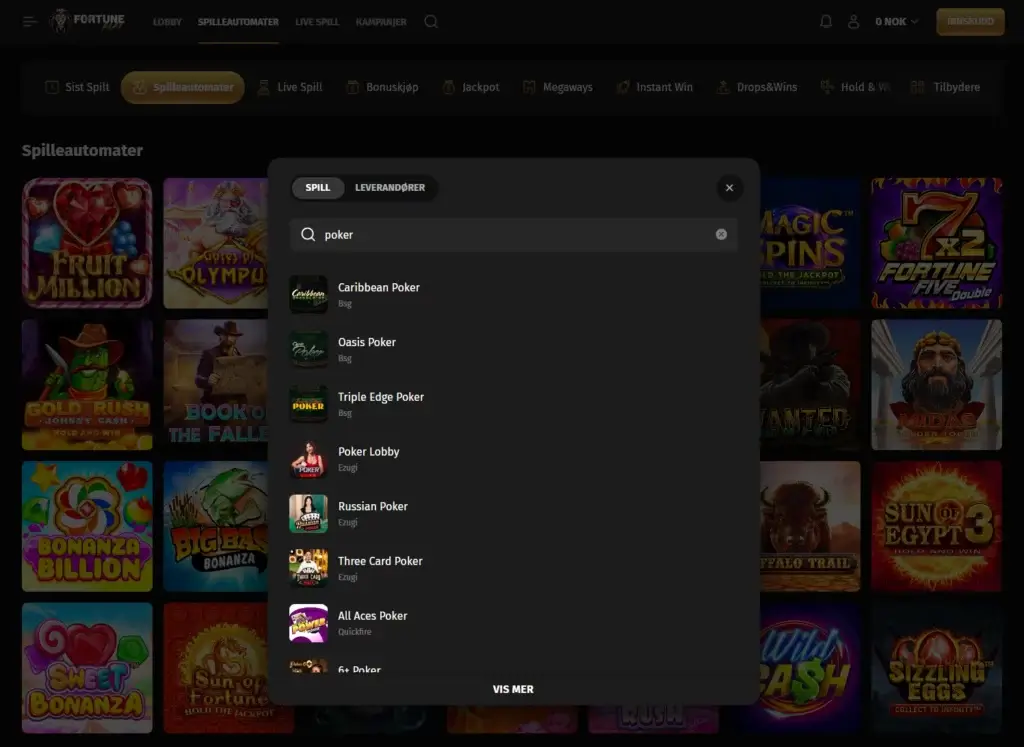
Task: Open the Fortune Five Double thumbnail
Action: tap(936, 243)
